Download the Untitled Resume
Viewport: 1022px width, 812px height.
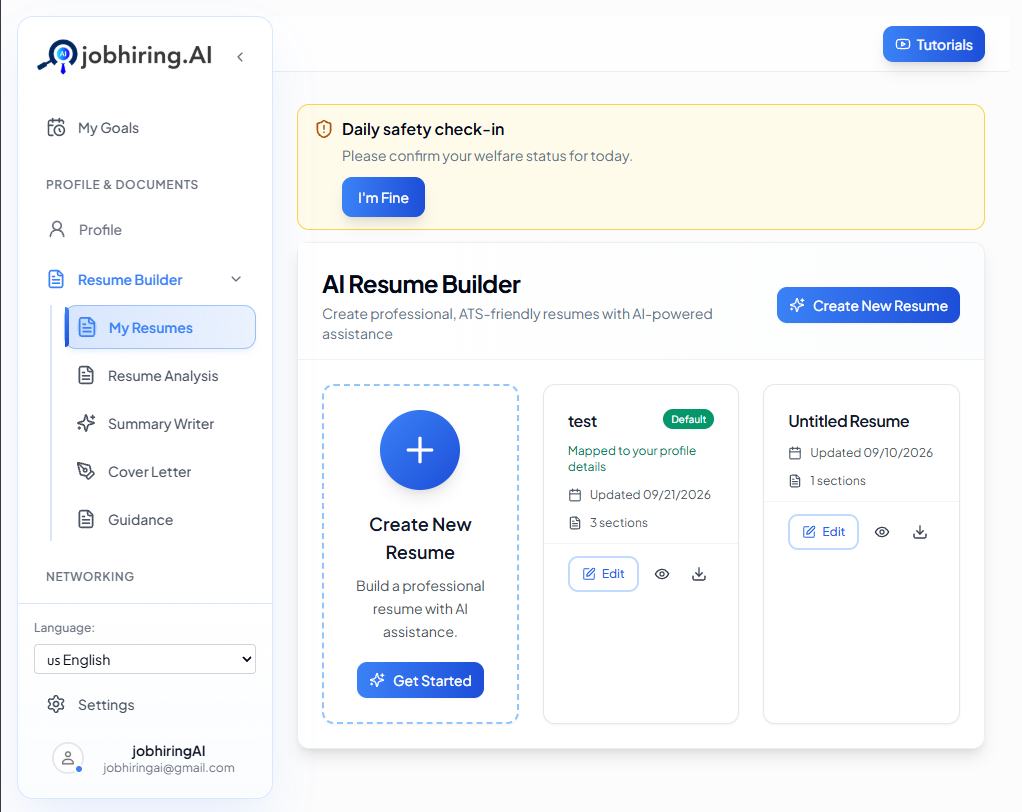pyautogui.click(x=920, y=532)
